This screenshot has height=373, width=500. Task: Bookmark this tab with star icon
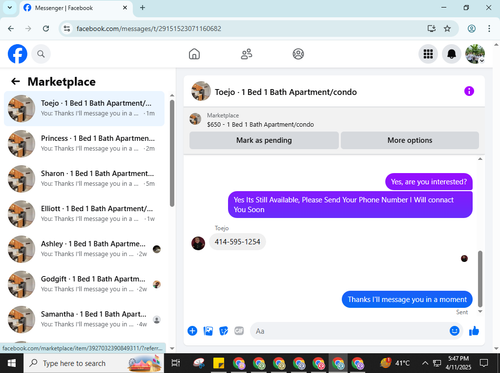click(x=447, y=29)
